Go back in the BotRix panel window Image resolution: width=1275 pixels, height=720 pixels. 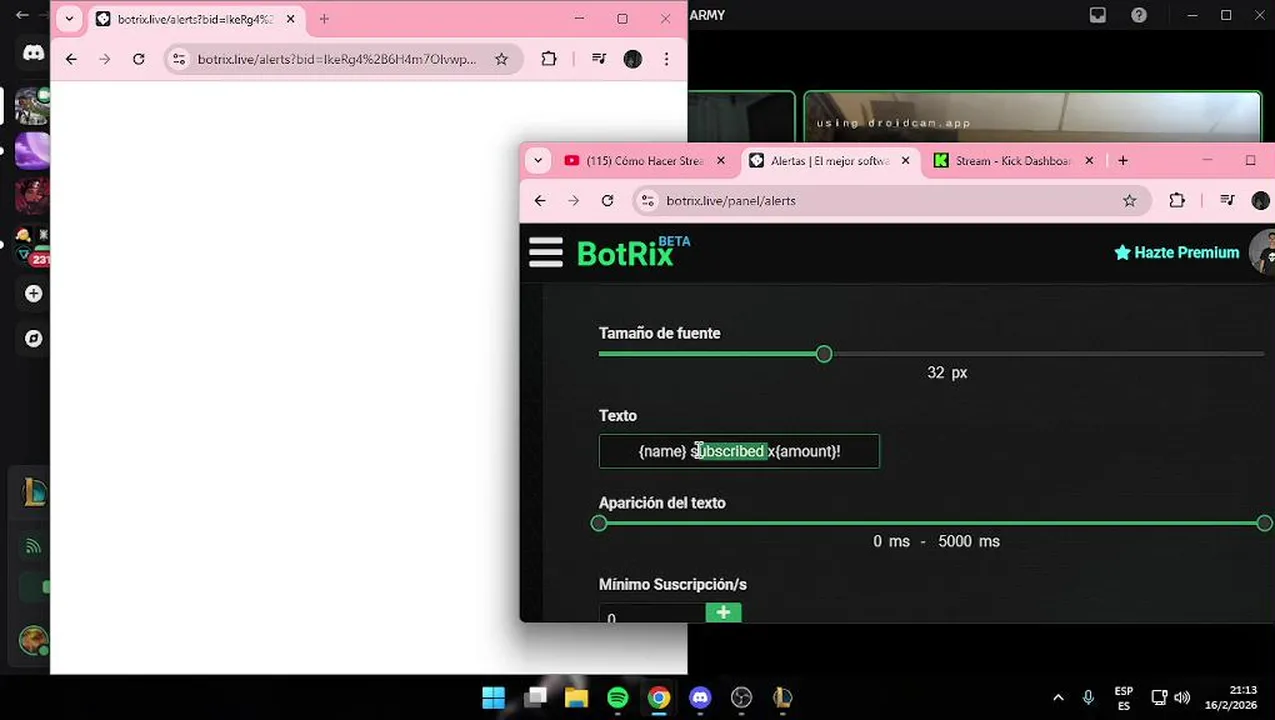tap(540, 200)
